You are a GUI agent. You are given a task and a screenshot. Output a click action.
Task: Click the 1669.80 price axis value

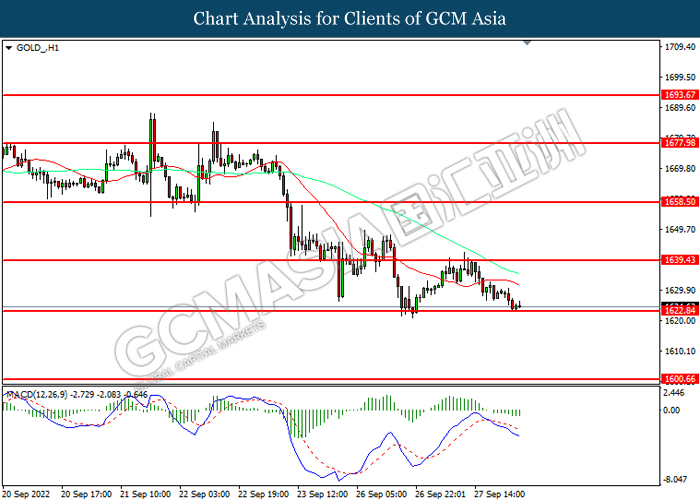(680, 169)
